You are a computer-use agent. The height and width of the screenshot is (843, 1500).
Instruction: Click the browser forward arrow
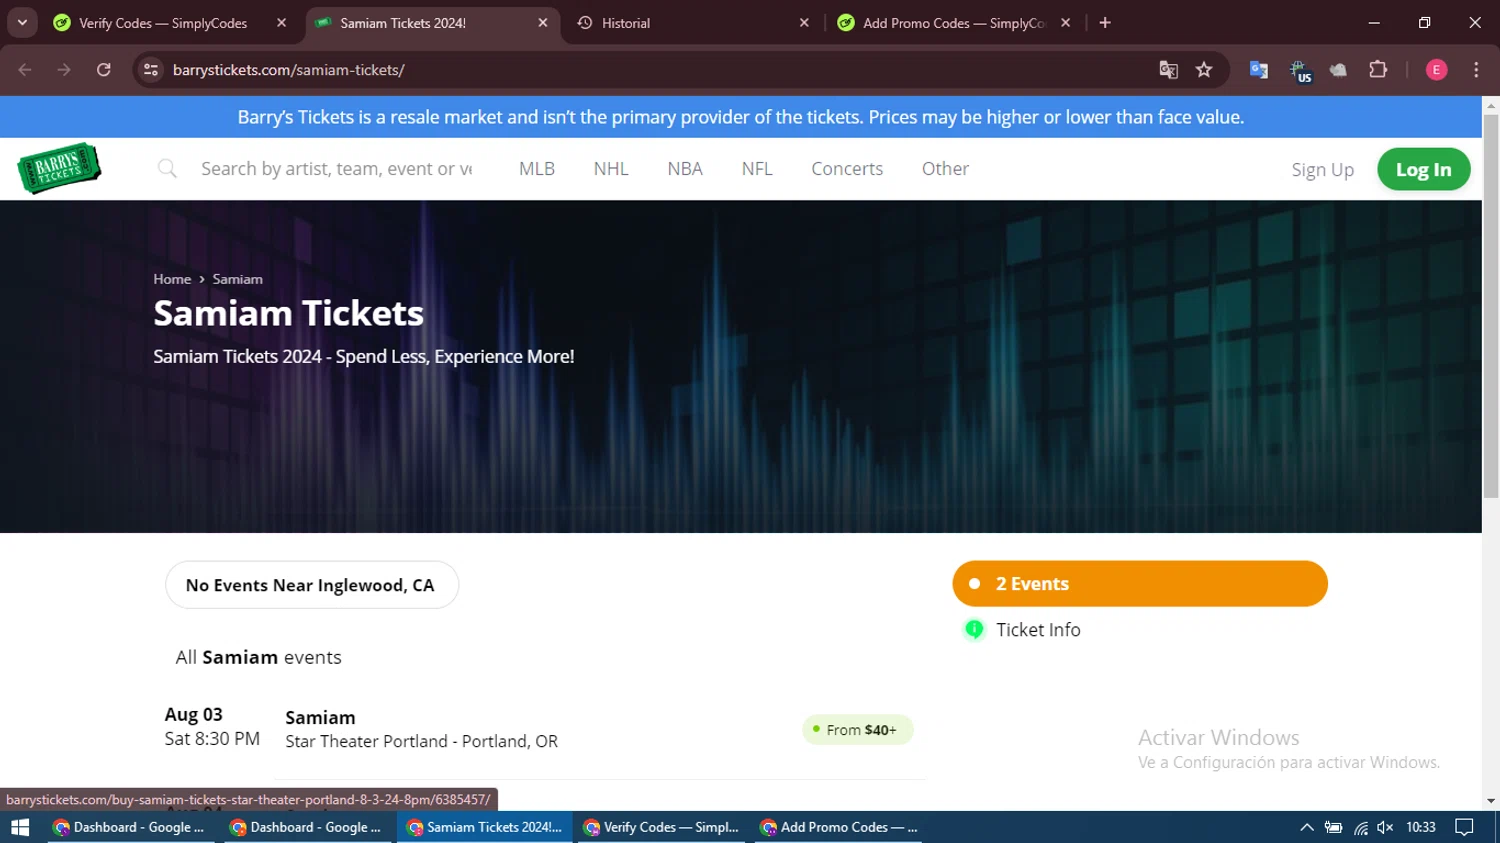pyautogui.click(x=64, y=70)
